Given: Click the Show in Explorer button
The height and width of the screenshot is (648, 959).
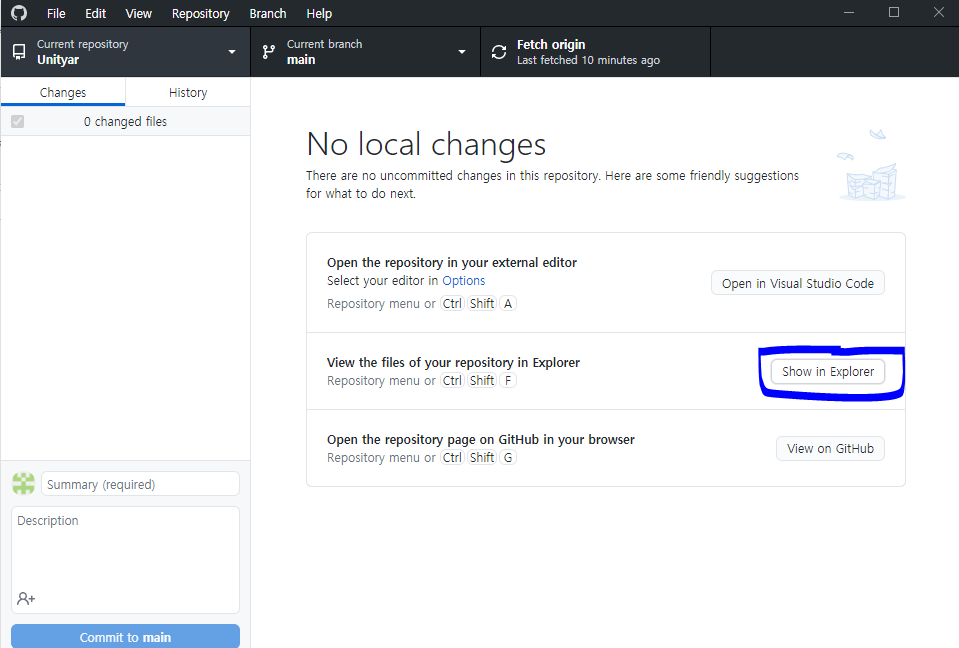Looking at the screenshot, I should pos(828,372).
